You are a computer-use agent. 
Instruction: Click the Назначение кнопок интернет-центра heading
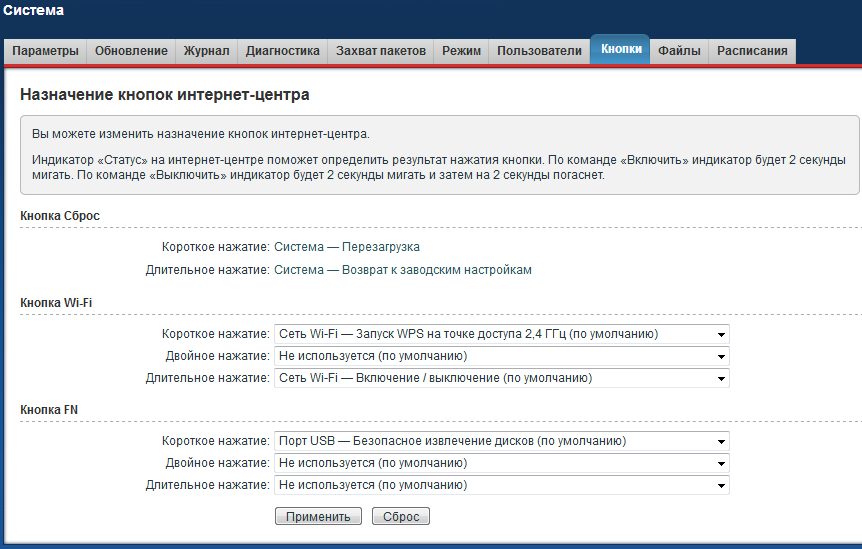(x=164, y=95)
